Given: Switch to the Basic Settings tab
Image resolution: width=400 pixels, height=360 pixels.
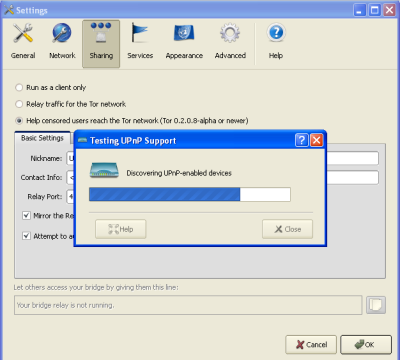Looking at the screenshot, I should 42,138.
